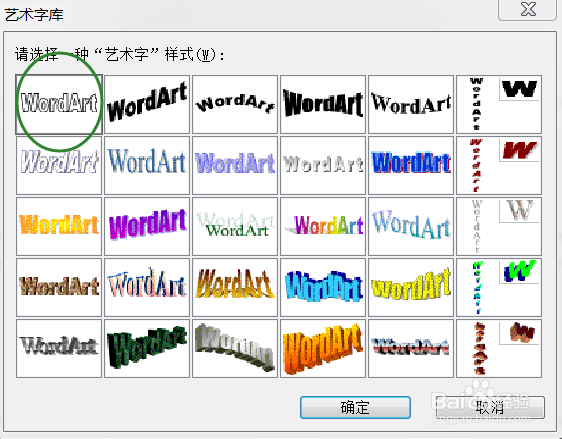Confirm selection with the 确定 button
Viewport: 562px width, 439px height.
[x=355, y=407]
